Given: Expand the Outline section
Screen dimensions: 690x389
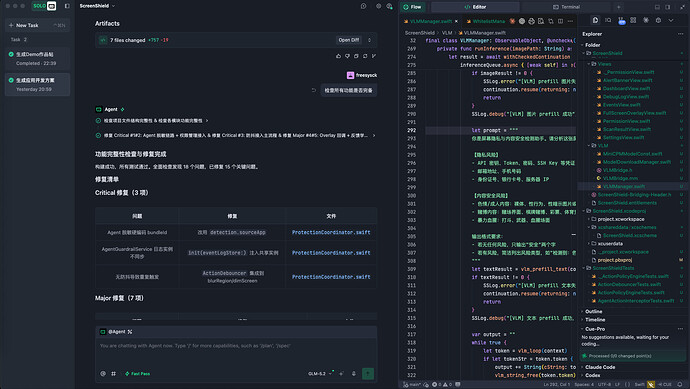Looking at the screenshot, I should [x=593, y=312].
